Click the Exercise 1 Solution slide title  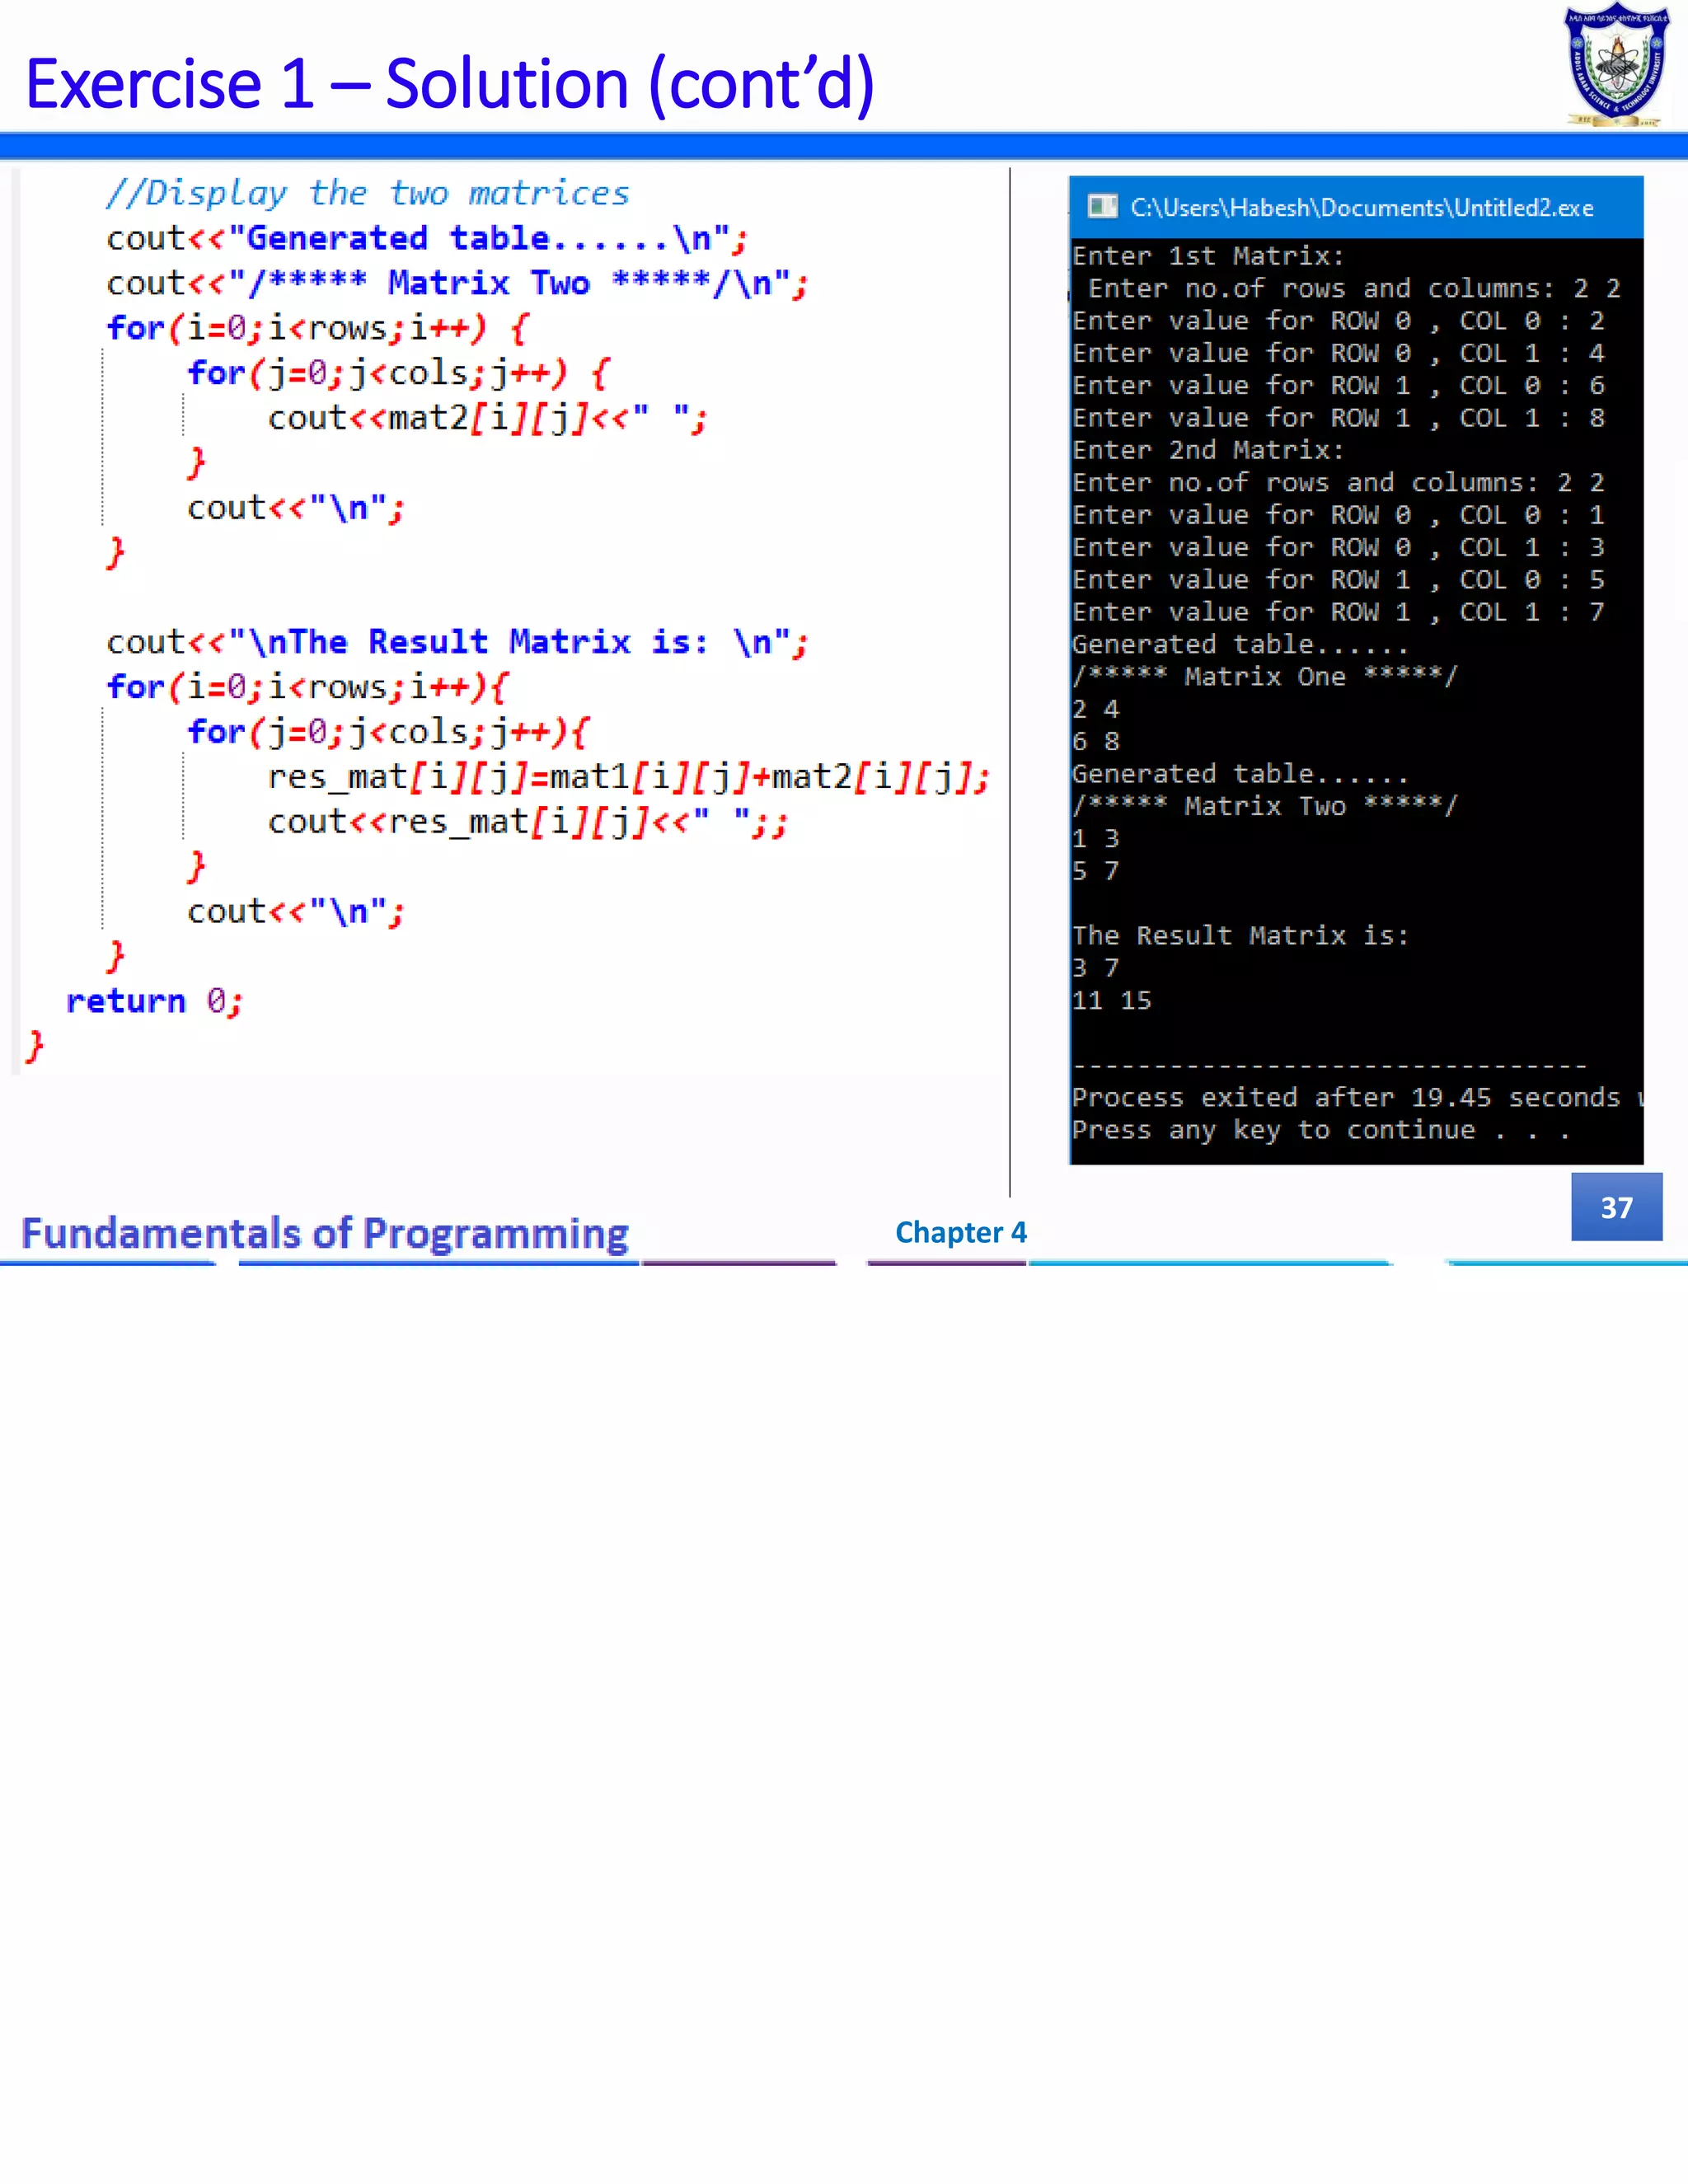450,84
